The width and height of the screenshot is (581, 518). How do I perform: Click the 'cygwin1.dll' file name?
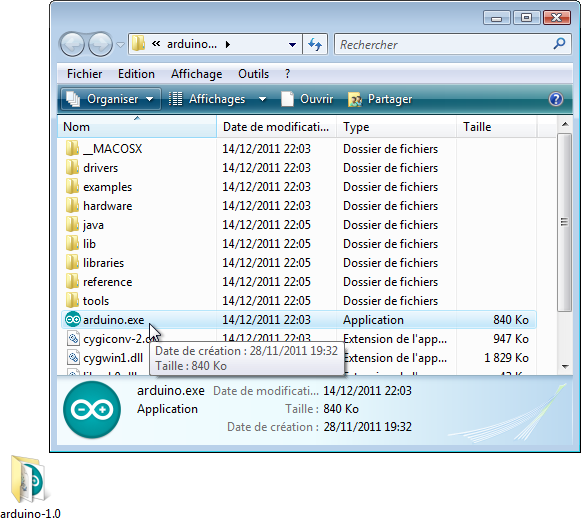(x=113, y=358)
